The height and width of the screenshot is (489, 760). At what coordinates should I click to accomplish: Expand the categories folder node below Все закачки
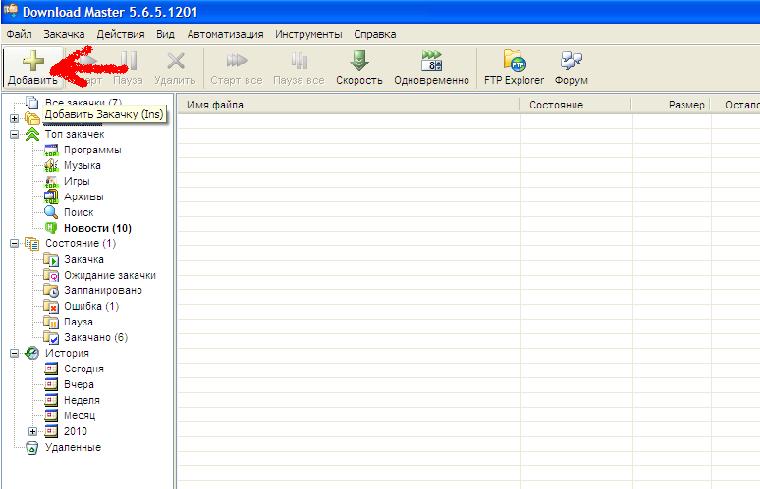15,118
